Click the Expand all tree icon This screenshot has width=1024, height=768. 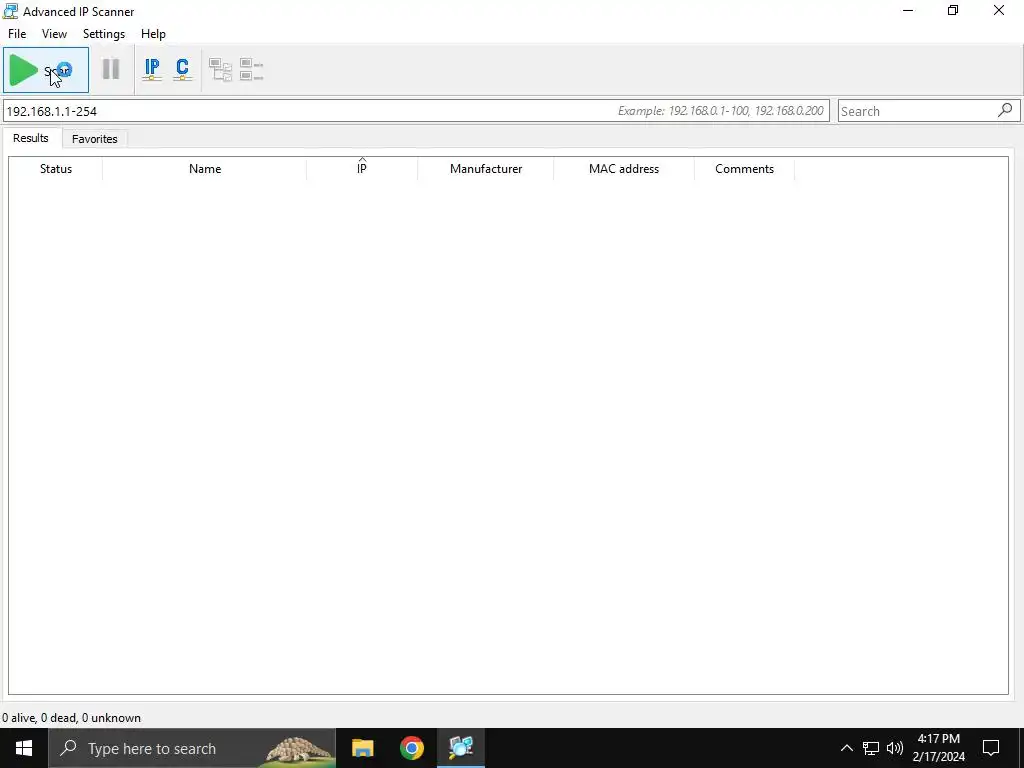coord(220,69)
